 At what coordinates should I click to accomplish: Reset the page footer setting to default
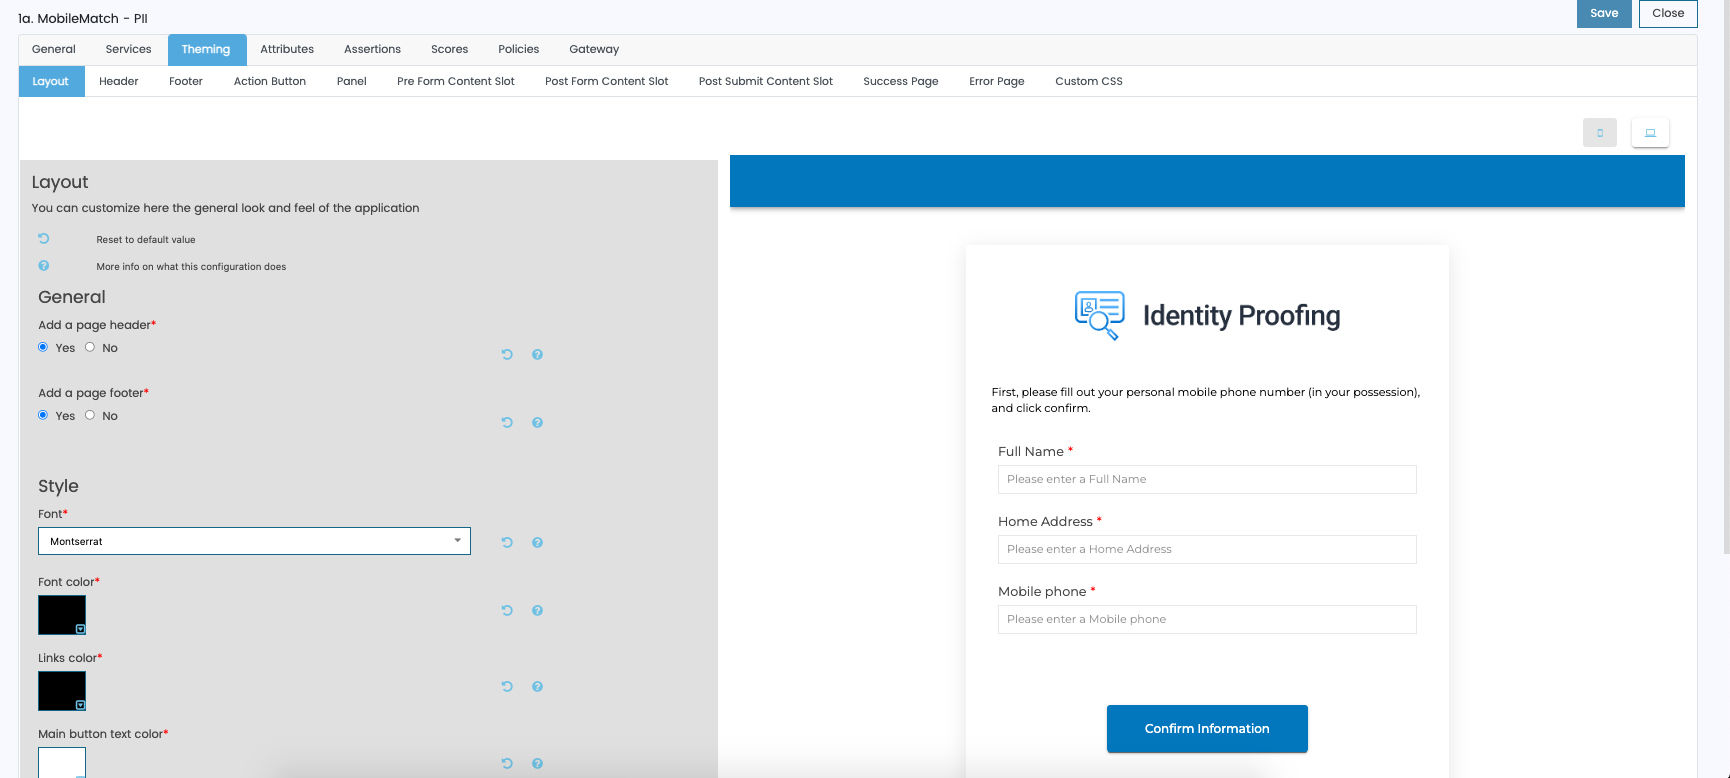[507, 423]
